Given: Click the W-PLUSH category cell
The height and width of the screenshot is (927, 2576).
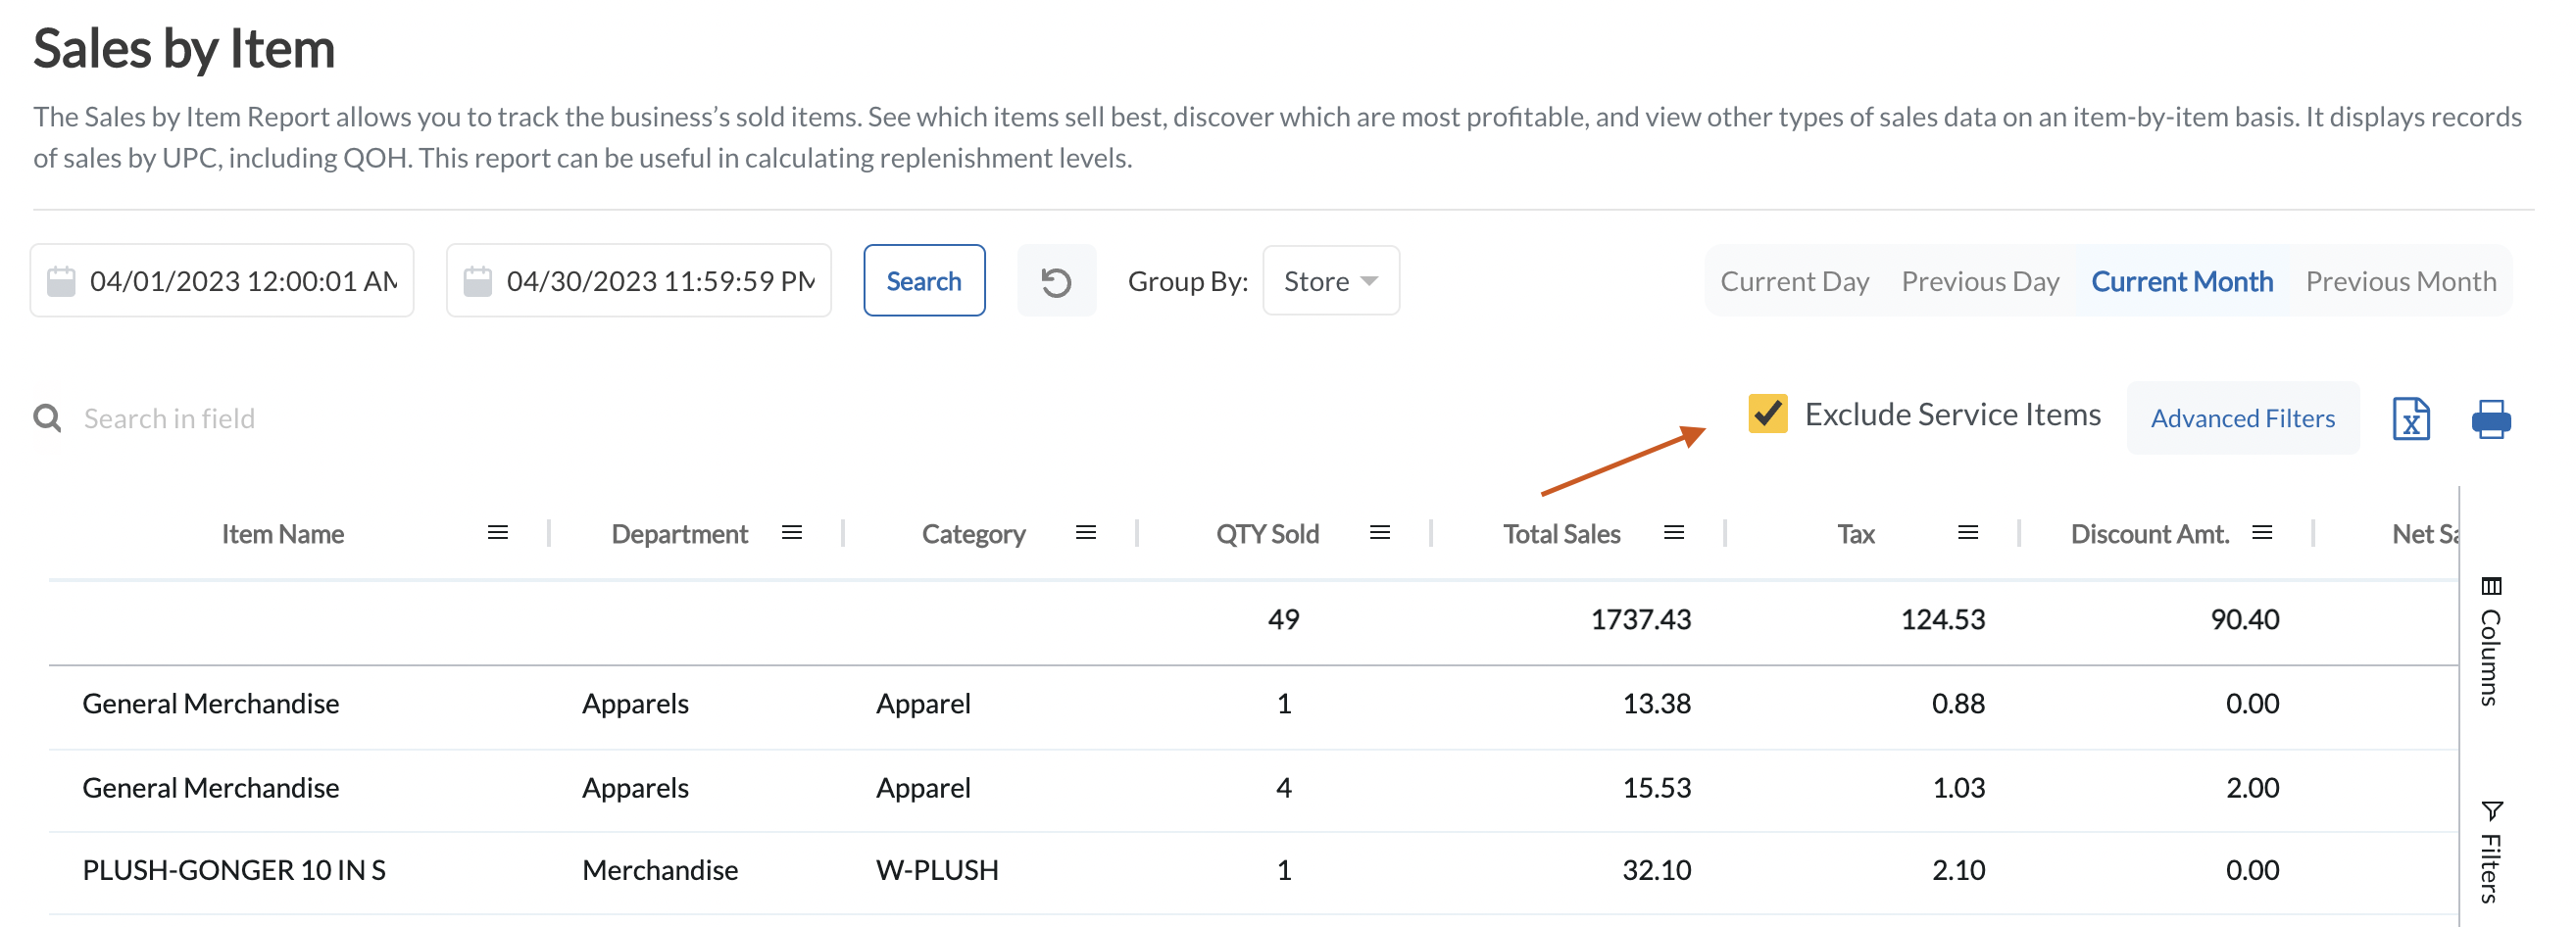Looking at the screenshot, I should click(937, 870).
